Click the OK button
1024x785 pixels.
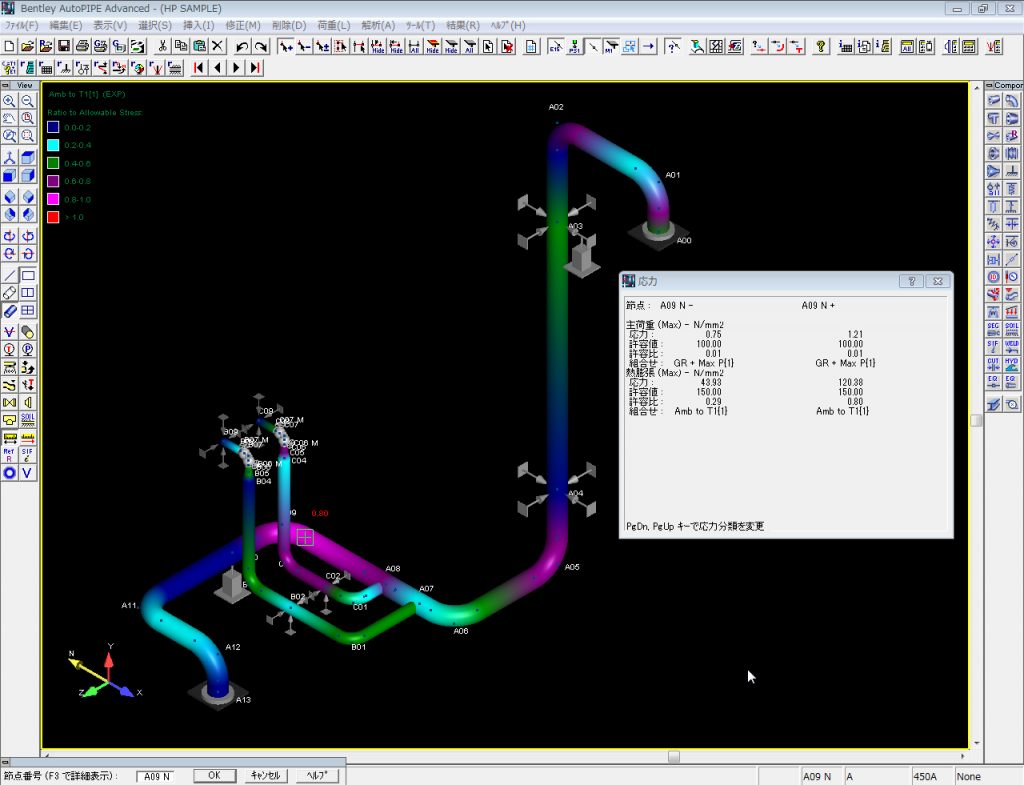pyautogui.click(x=214, y=775)
